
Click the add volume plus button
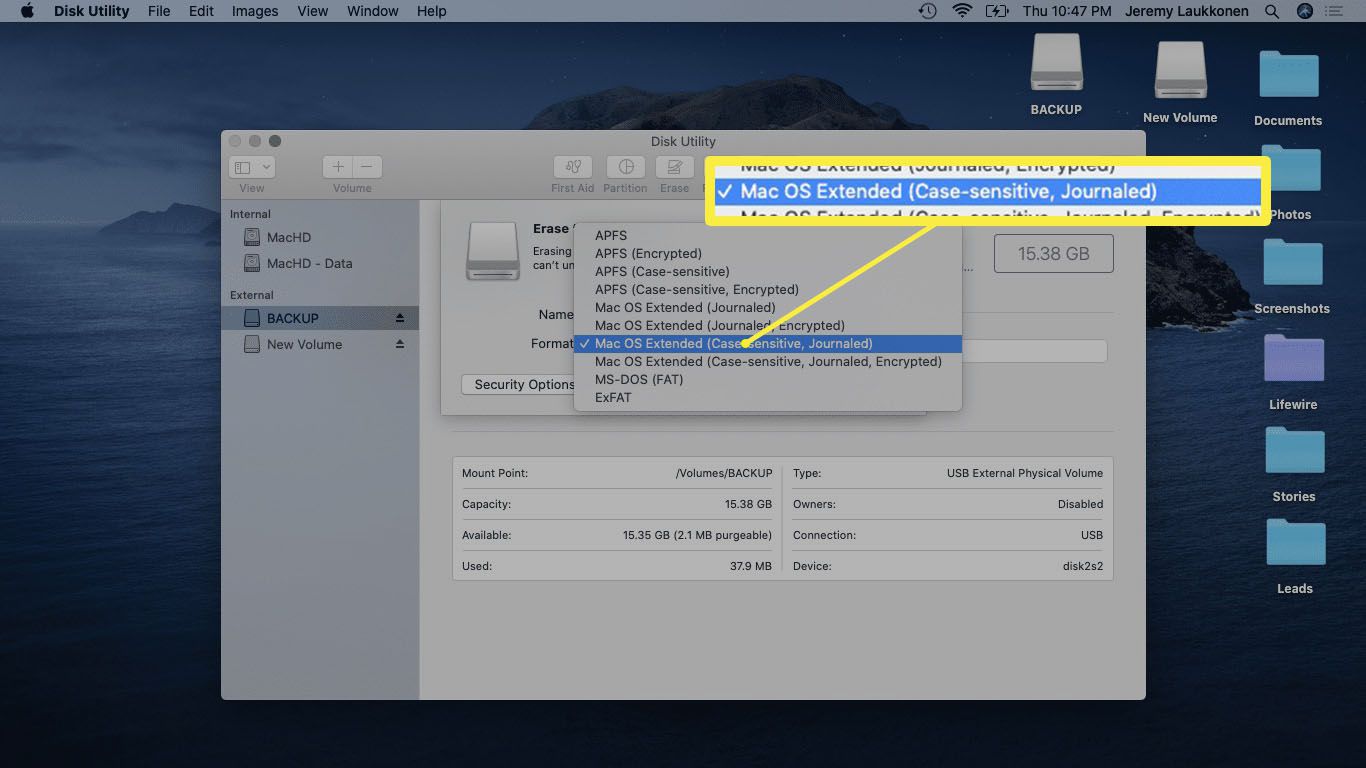click(338, 167)
